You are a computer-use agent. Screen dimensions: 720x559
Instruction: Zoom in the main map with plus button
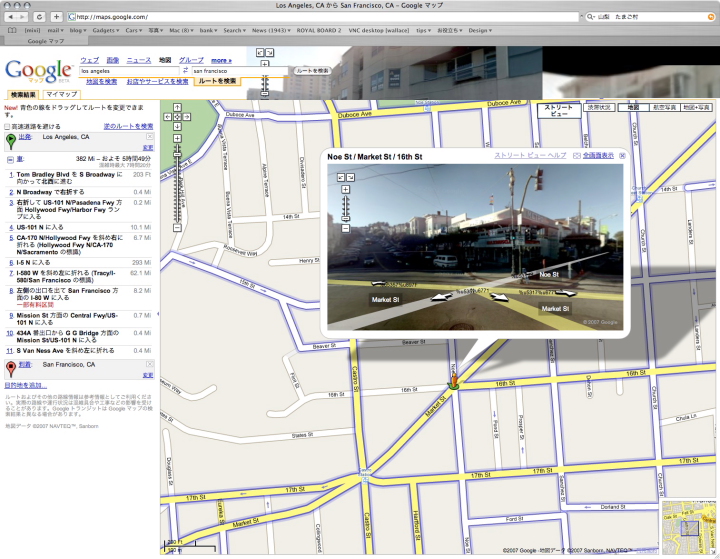[x=177, y=138]
